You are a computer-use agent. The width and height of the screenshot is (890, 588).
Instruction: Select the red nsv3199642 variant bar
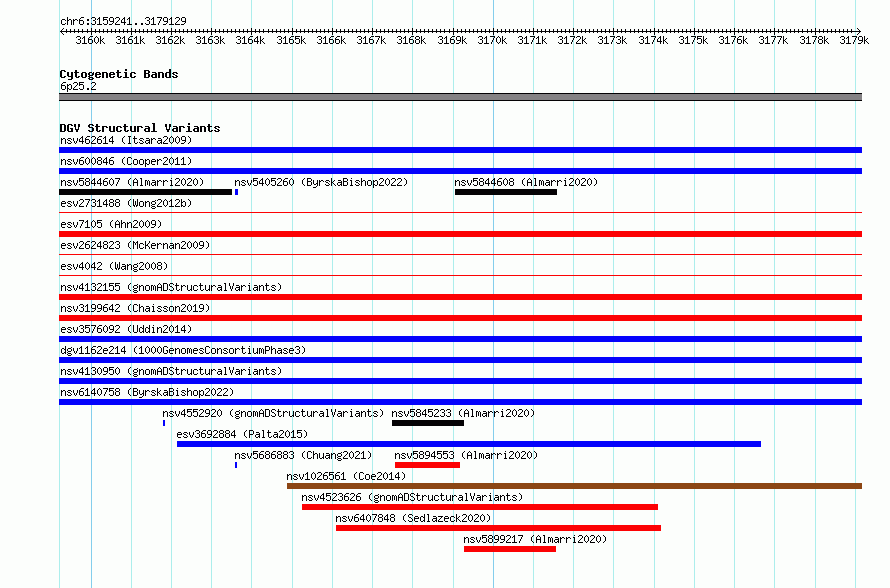460,318
